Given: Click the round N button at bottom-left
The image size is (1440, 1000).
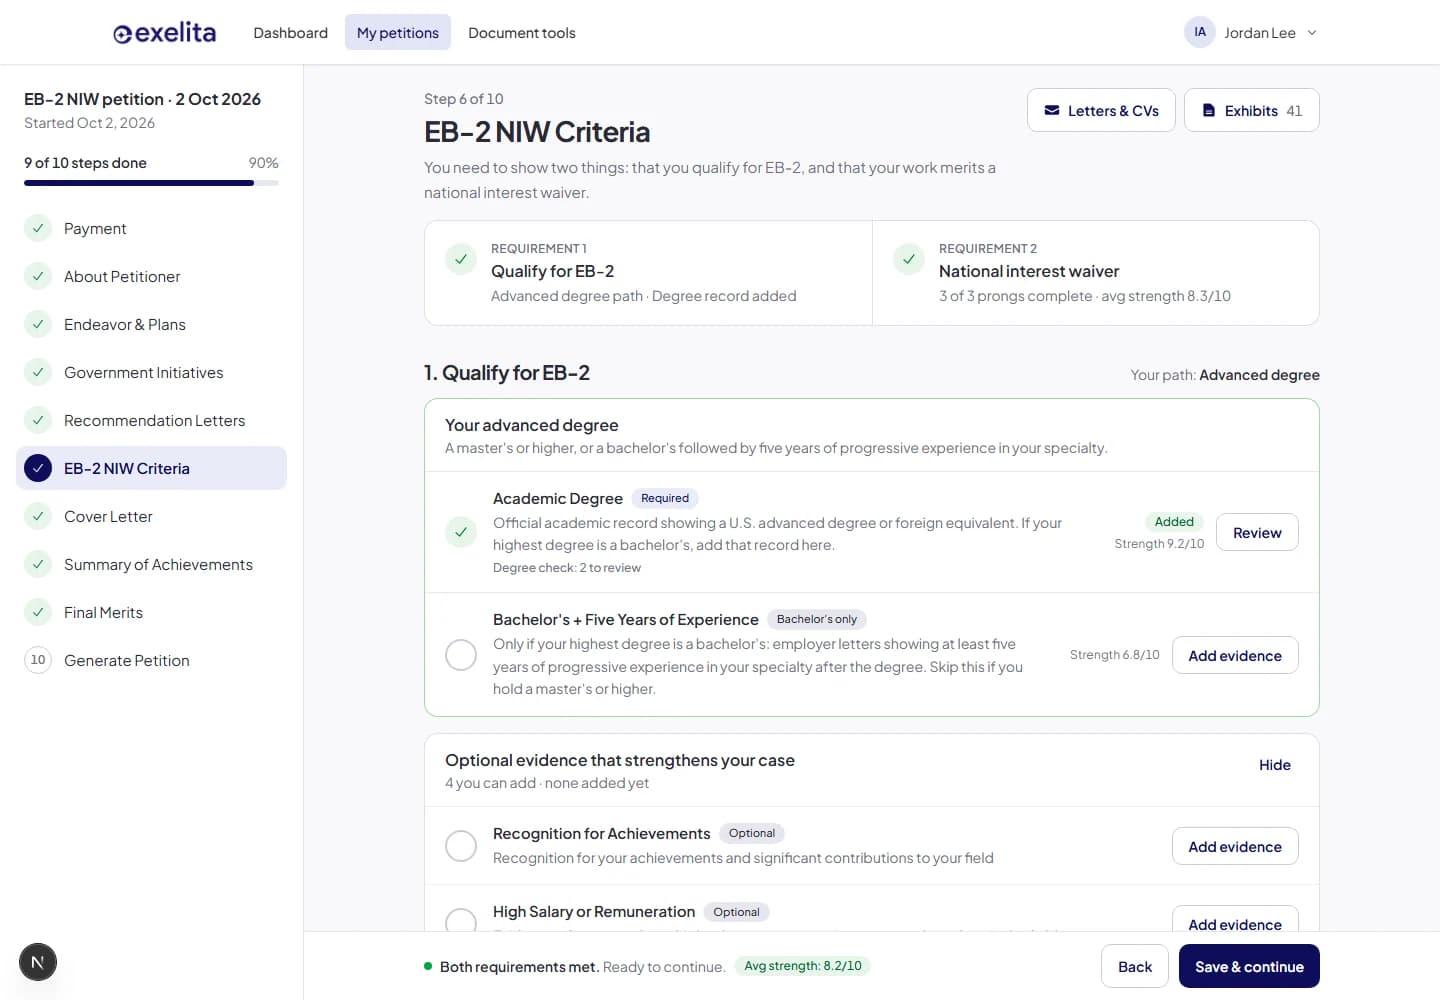Looking at the screenshot, I should click(38, 962).
